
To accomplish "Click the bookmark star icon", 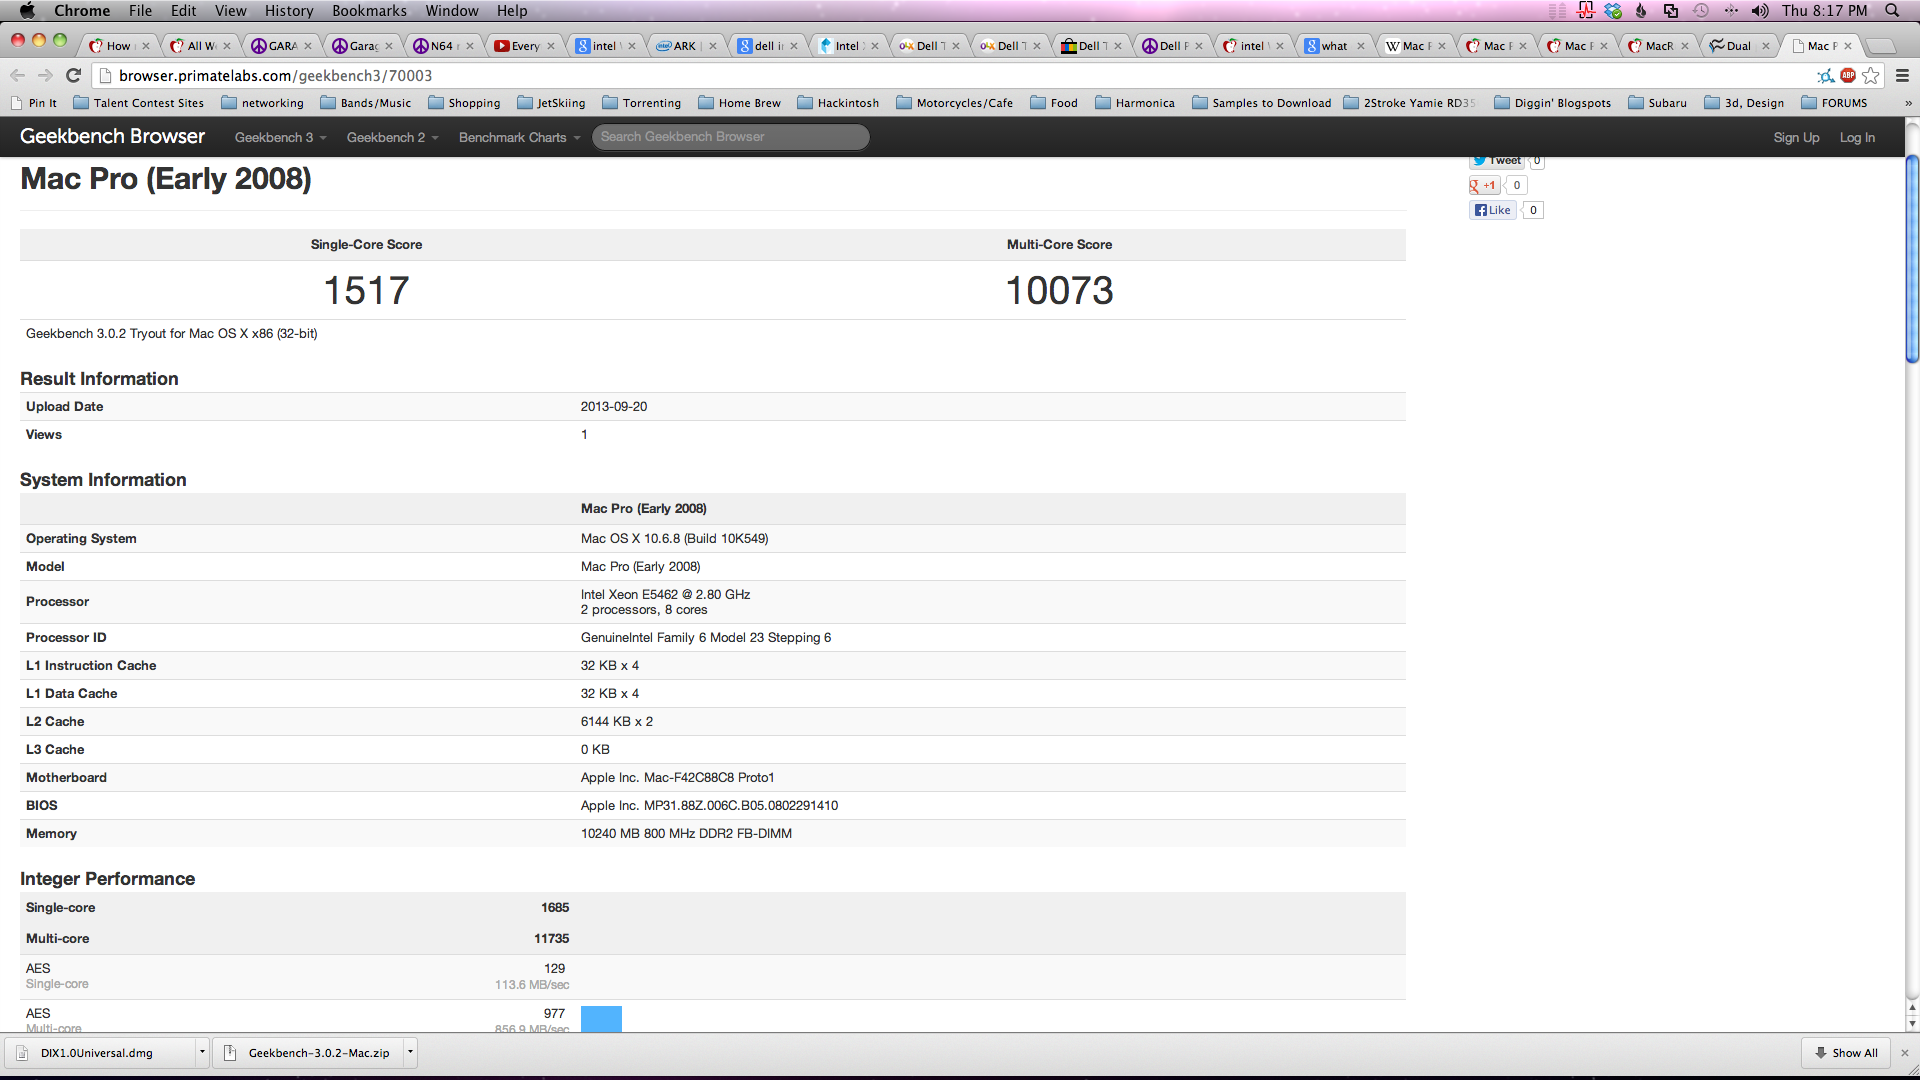I will point(1871,76).
